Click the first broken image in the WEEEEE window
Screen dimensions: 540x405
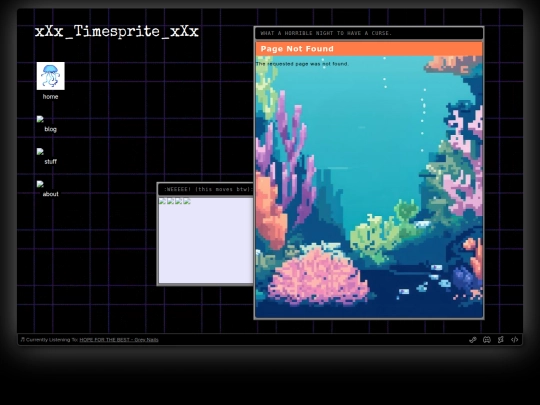click(162, 201)
